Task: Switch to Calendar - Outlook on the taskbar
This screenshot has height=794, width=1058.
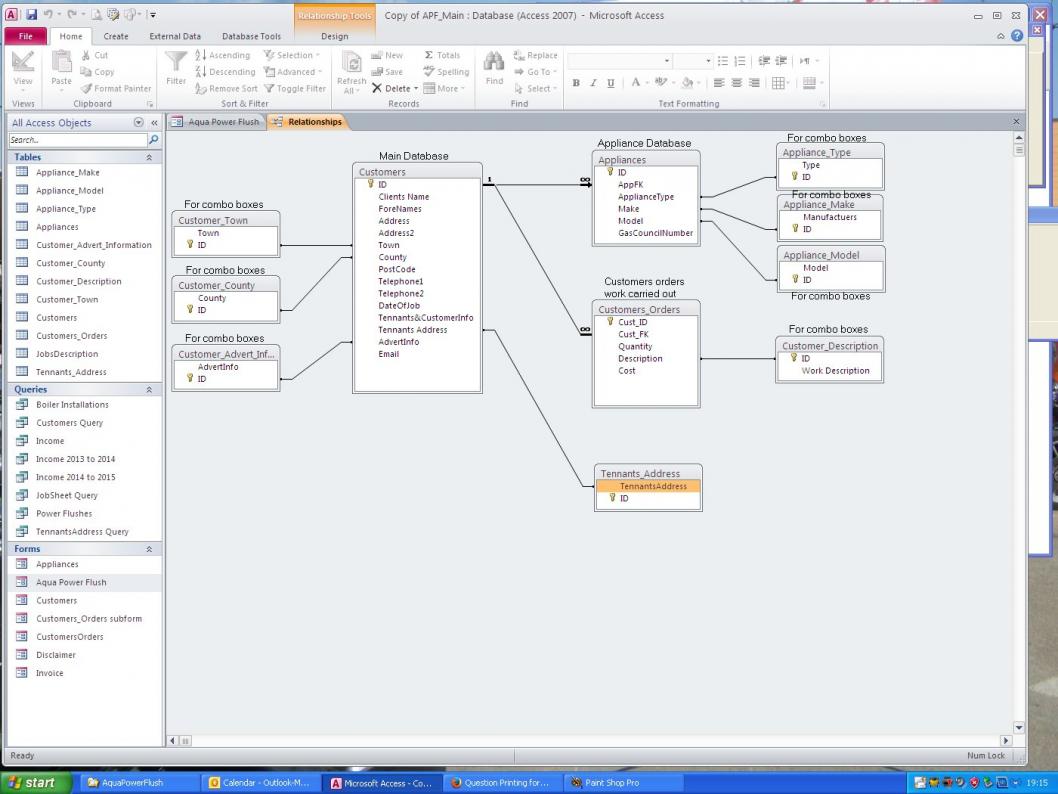Action: point(260,783)
